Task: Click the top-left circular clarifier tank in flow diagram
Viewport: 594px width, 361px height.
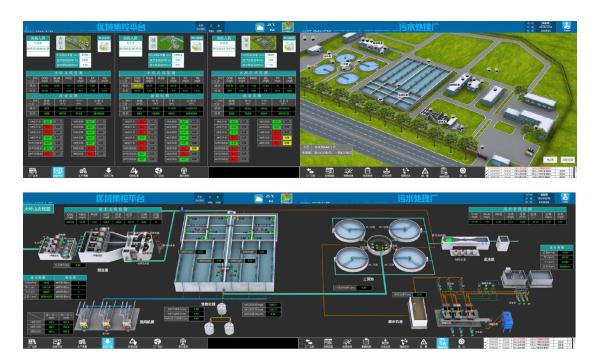Action: click(349, 230)
